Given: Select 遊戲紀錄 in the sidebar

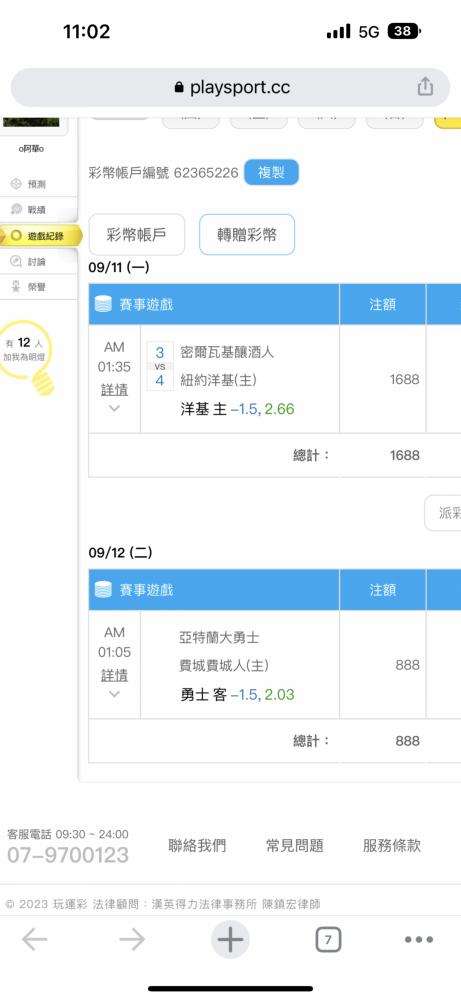Looking at the screenshot, I should [41, 236].
